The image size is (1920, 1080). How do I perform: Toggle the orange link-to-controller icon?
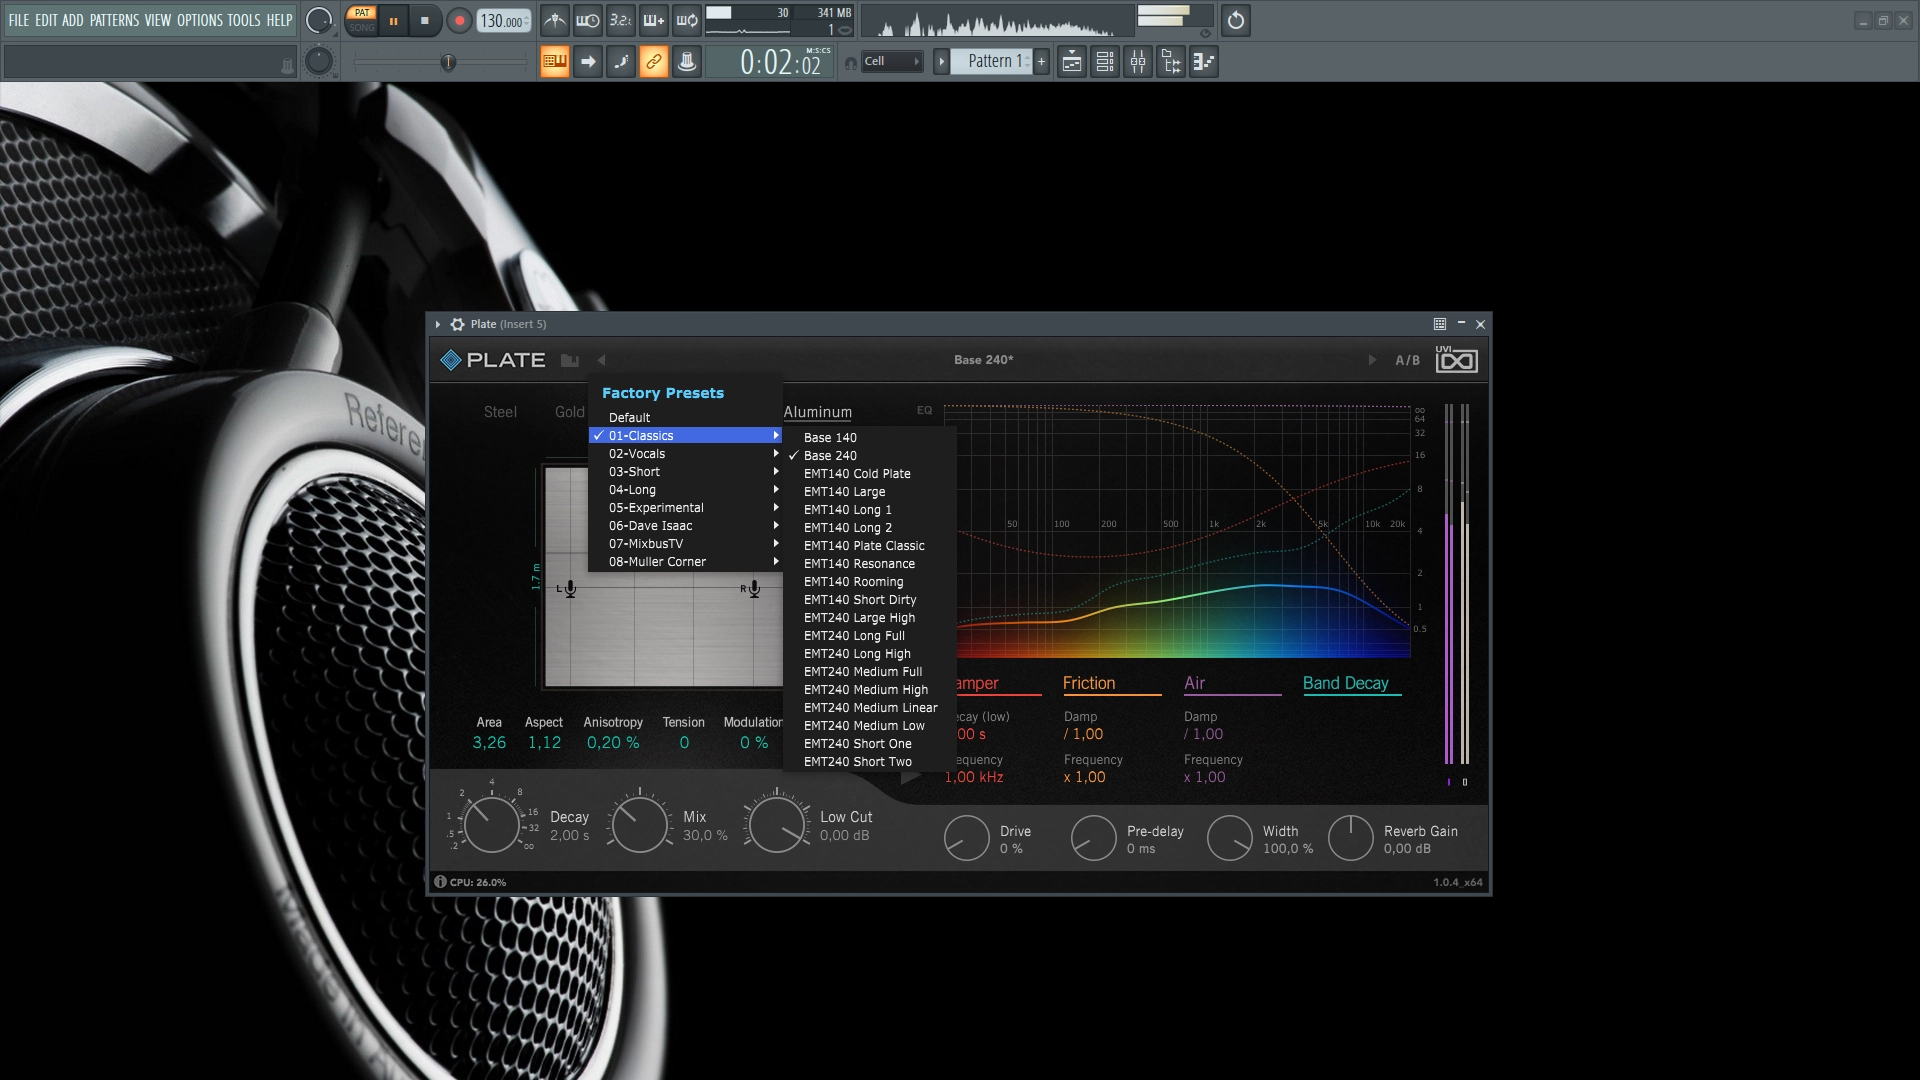tap(654, 62)
